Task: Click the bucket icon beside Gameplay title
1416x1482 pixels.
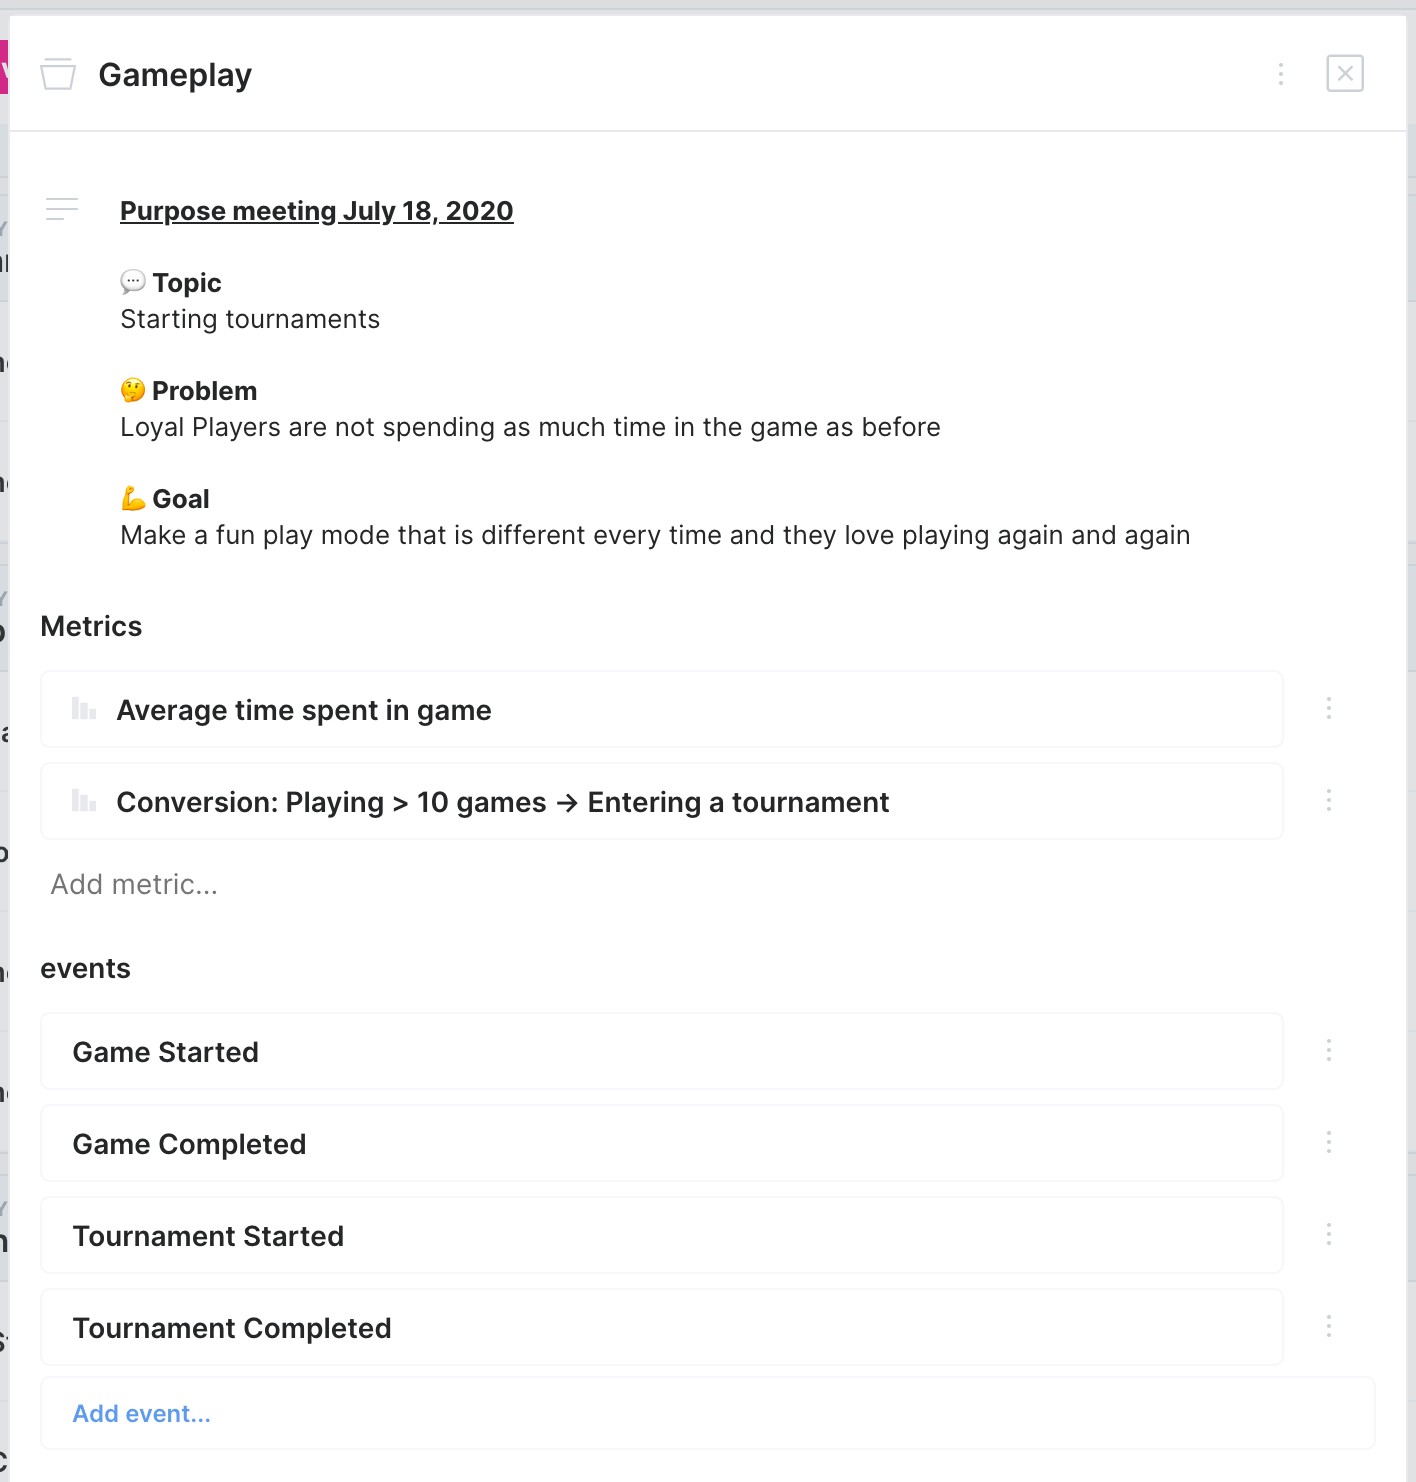Action: (x=58, y=74)
